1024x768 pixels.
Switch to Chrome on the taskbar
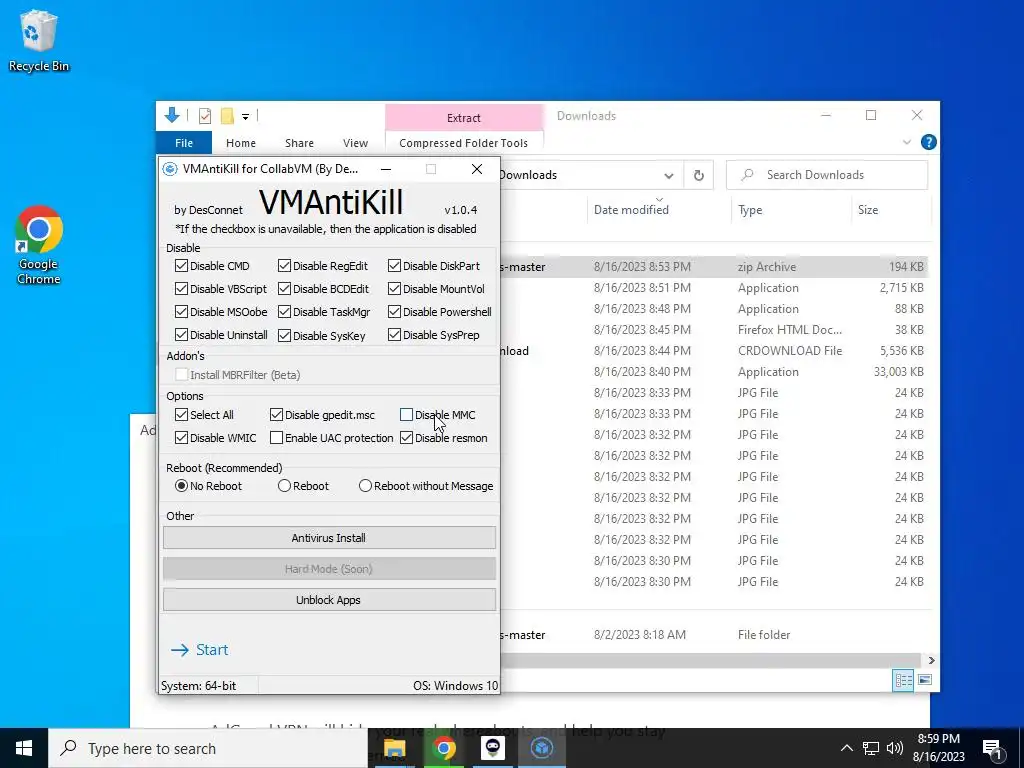pos(443,748)
